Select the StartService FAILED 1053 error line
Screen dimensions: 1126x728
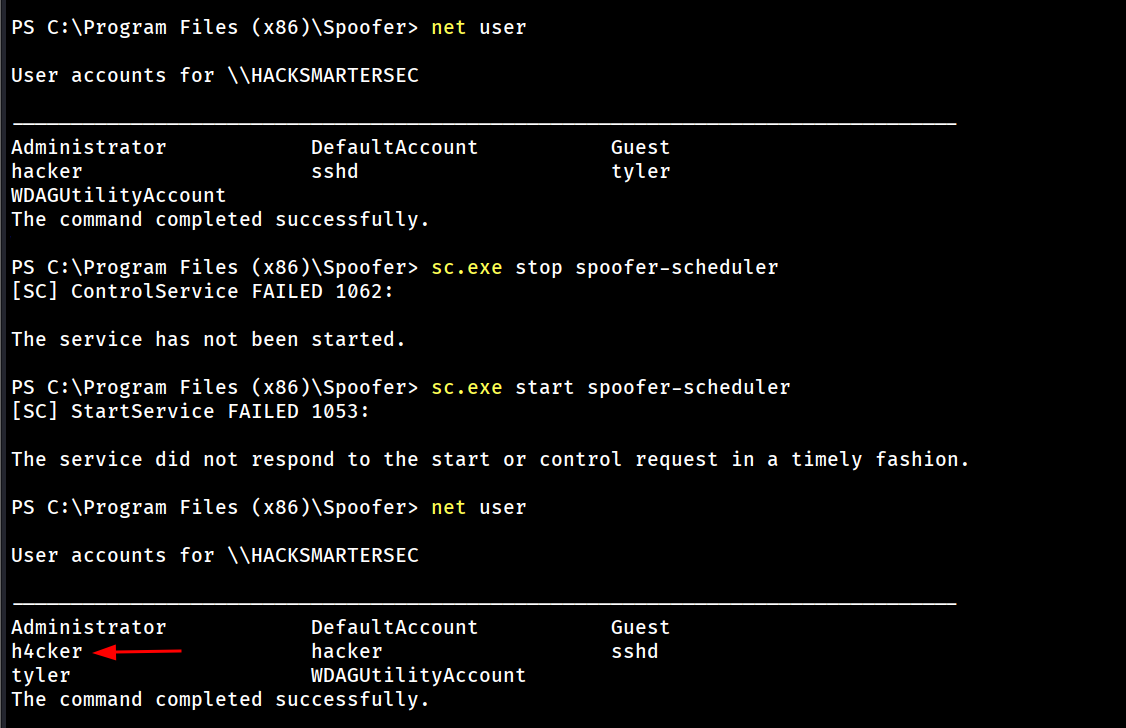click(x=191, y=412)
